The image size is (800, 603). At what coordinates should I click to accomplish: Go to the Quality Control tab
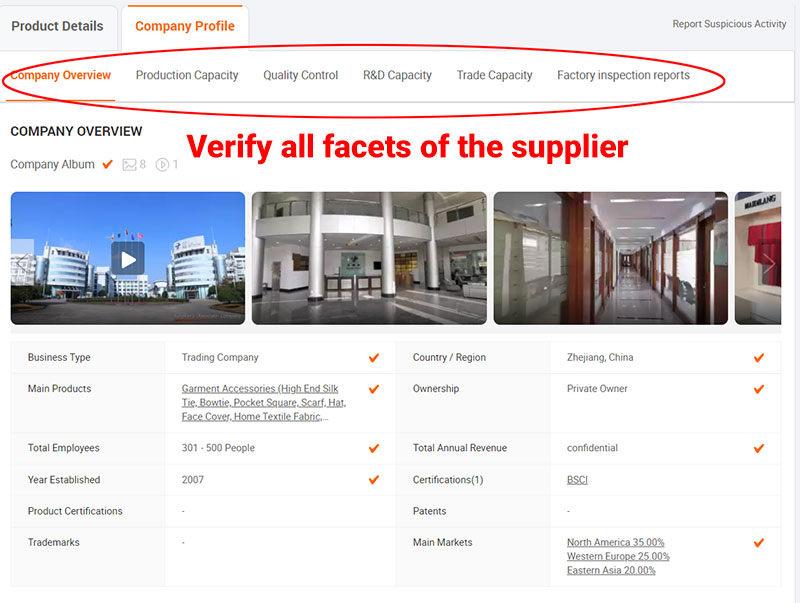point(300,75)
